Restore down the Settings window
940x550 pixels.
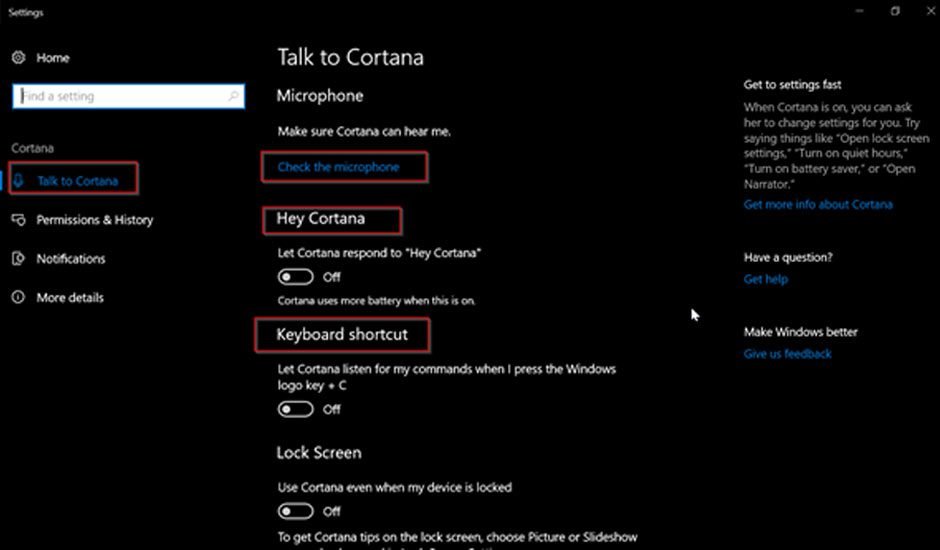coord(895,11)
